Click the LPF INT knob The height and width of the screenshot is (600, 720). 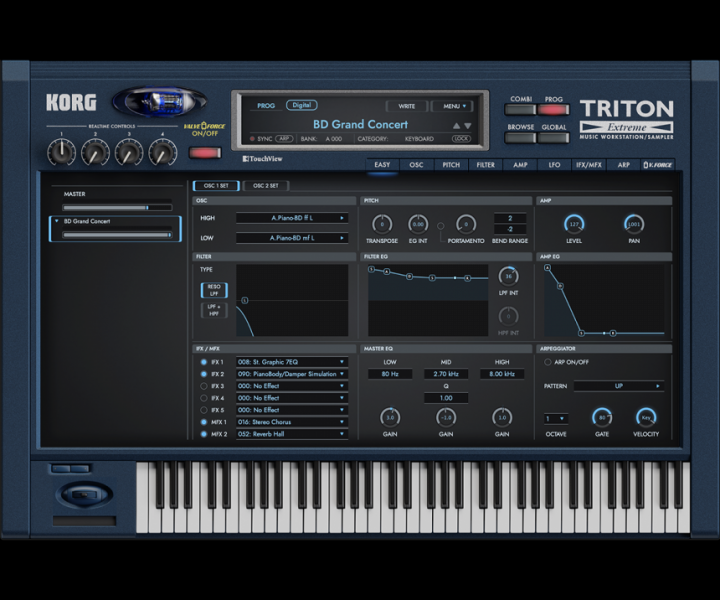point(508,276)
